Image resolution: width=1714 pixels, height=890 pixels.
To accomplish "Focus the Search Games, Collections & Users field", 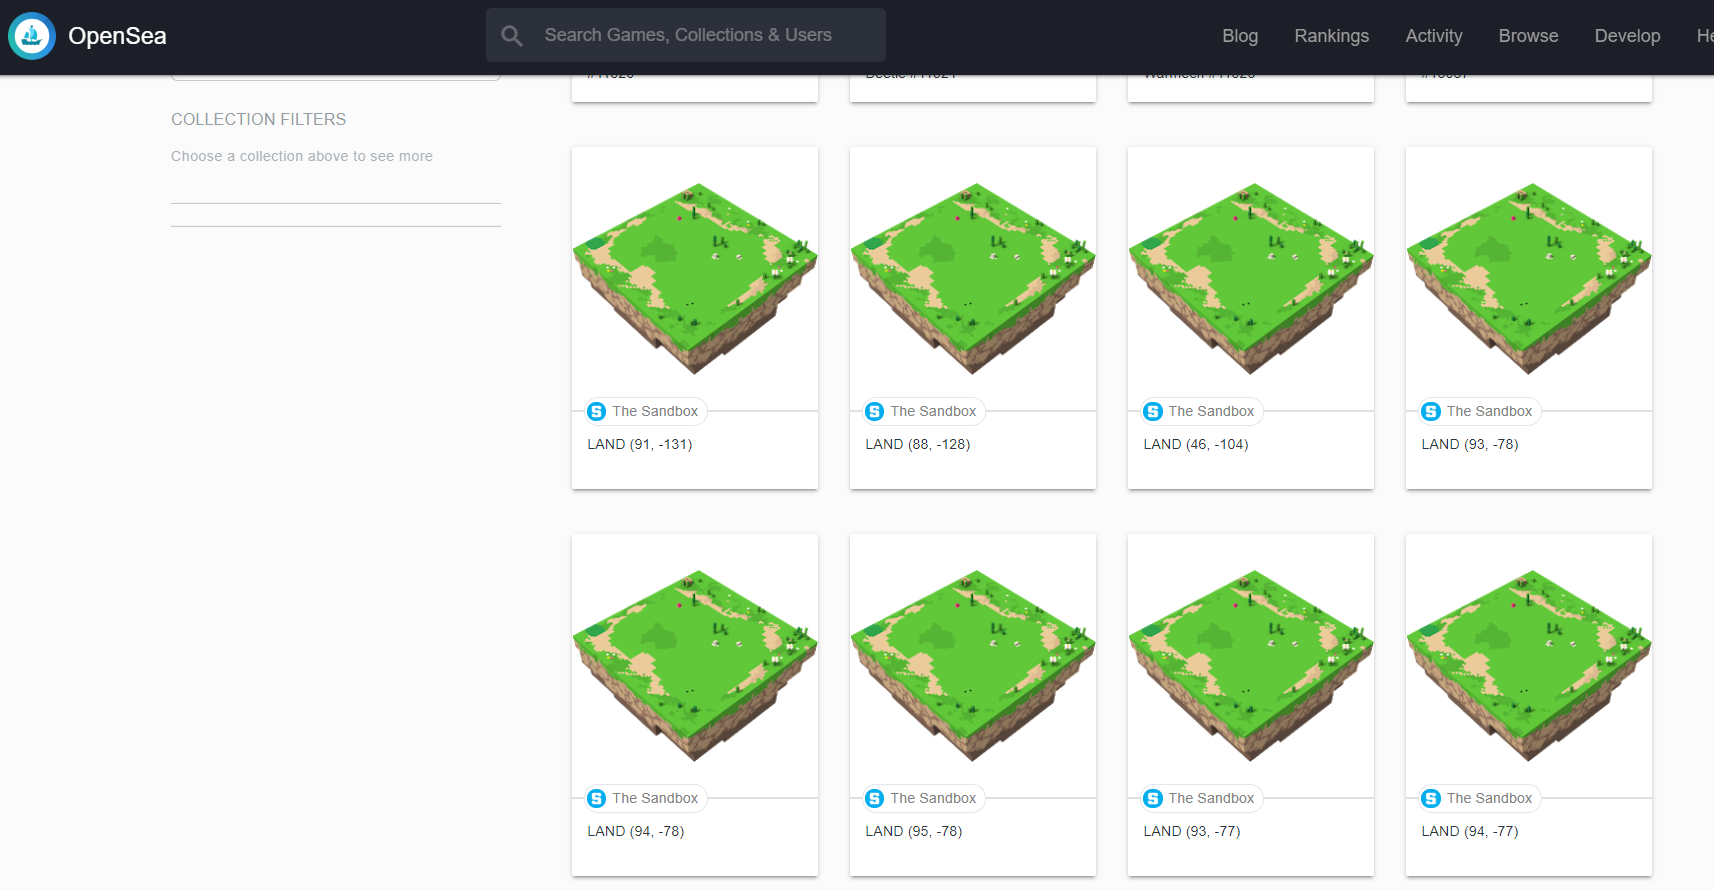I will (x=686, y=35).
